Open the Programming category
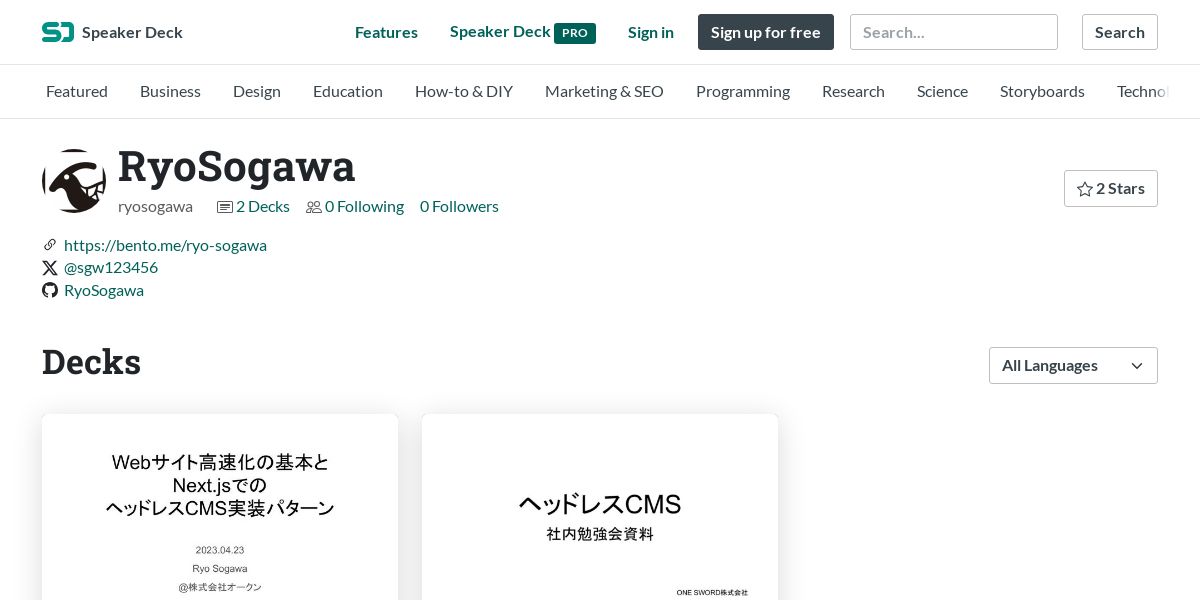The height and width of the screenshot is (600, 1200). [743, 91]
